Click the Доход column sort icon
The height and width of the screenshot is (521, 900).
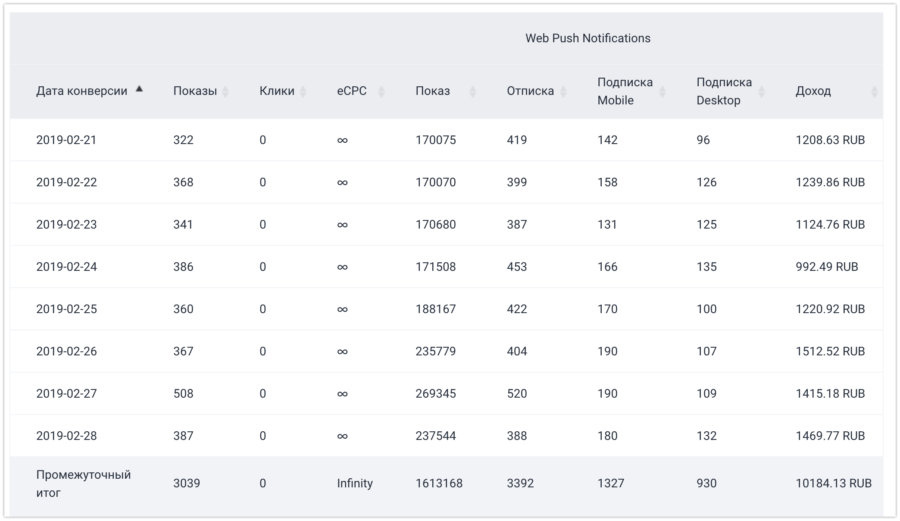[874, 91]
